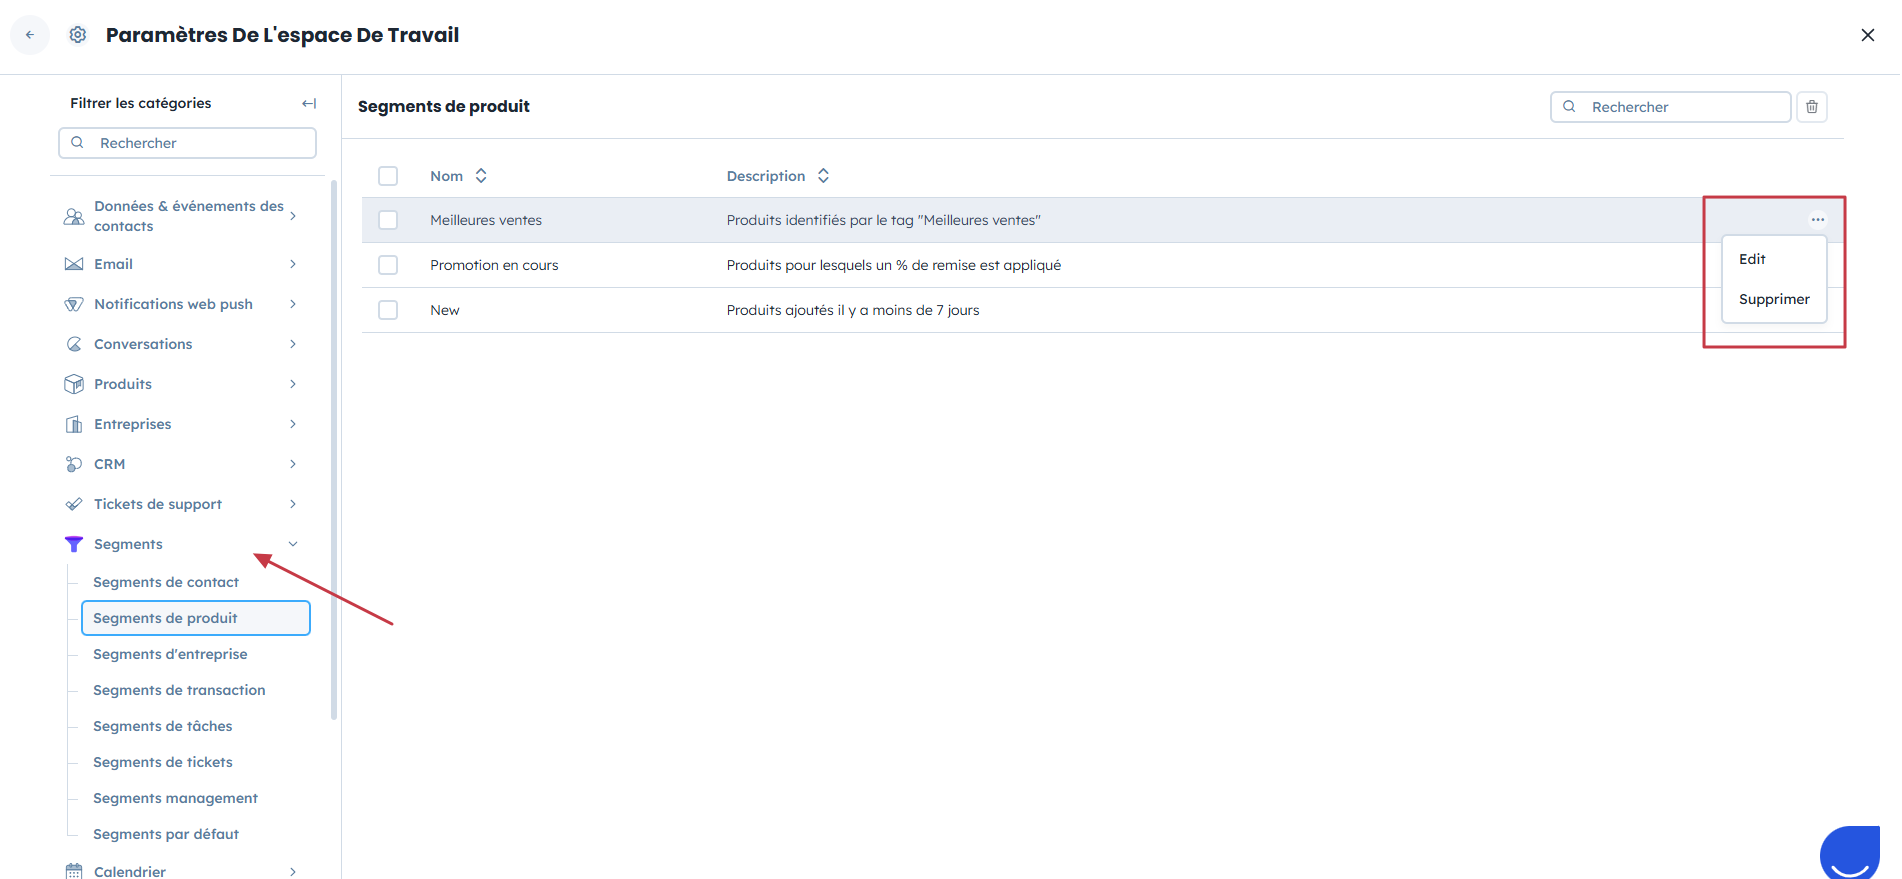
Task: Click the web push notifications icon
Action: point(74,304)
